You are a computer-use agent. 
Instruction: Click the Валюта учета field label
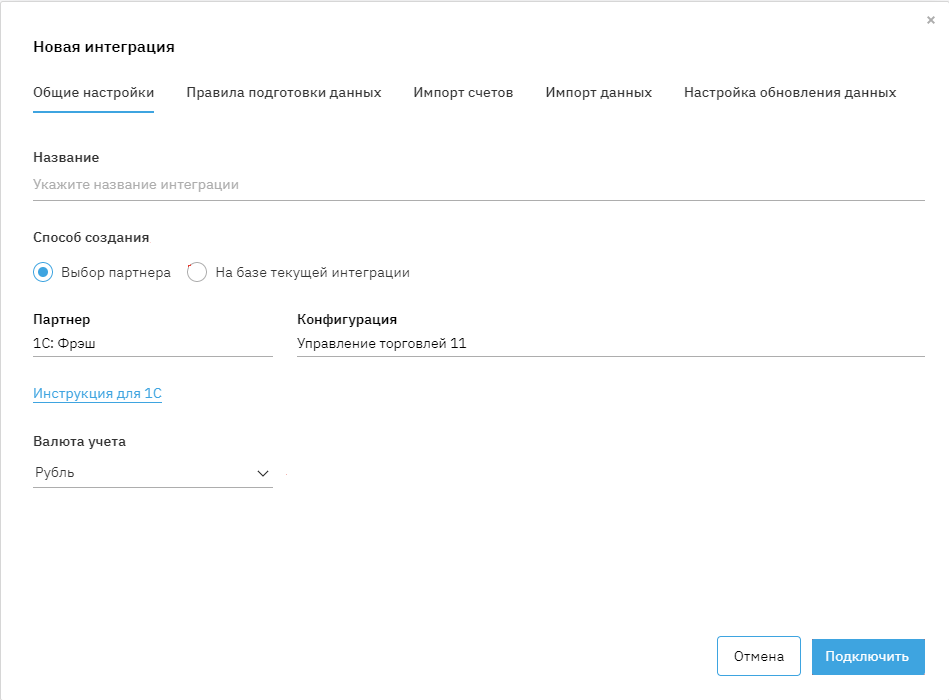(80, 441)
